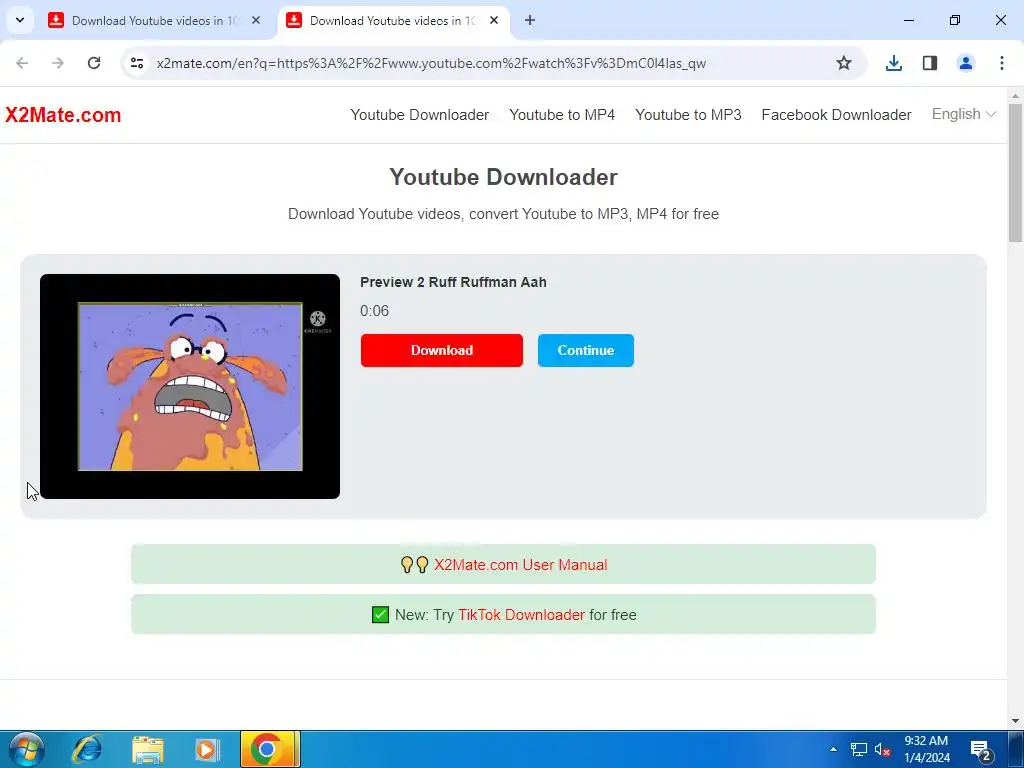Screen dimensions: 1024x768
Task: Go forward with browser forward arrow
Action: coord(58,63)
